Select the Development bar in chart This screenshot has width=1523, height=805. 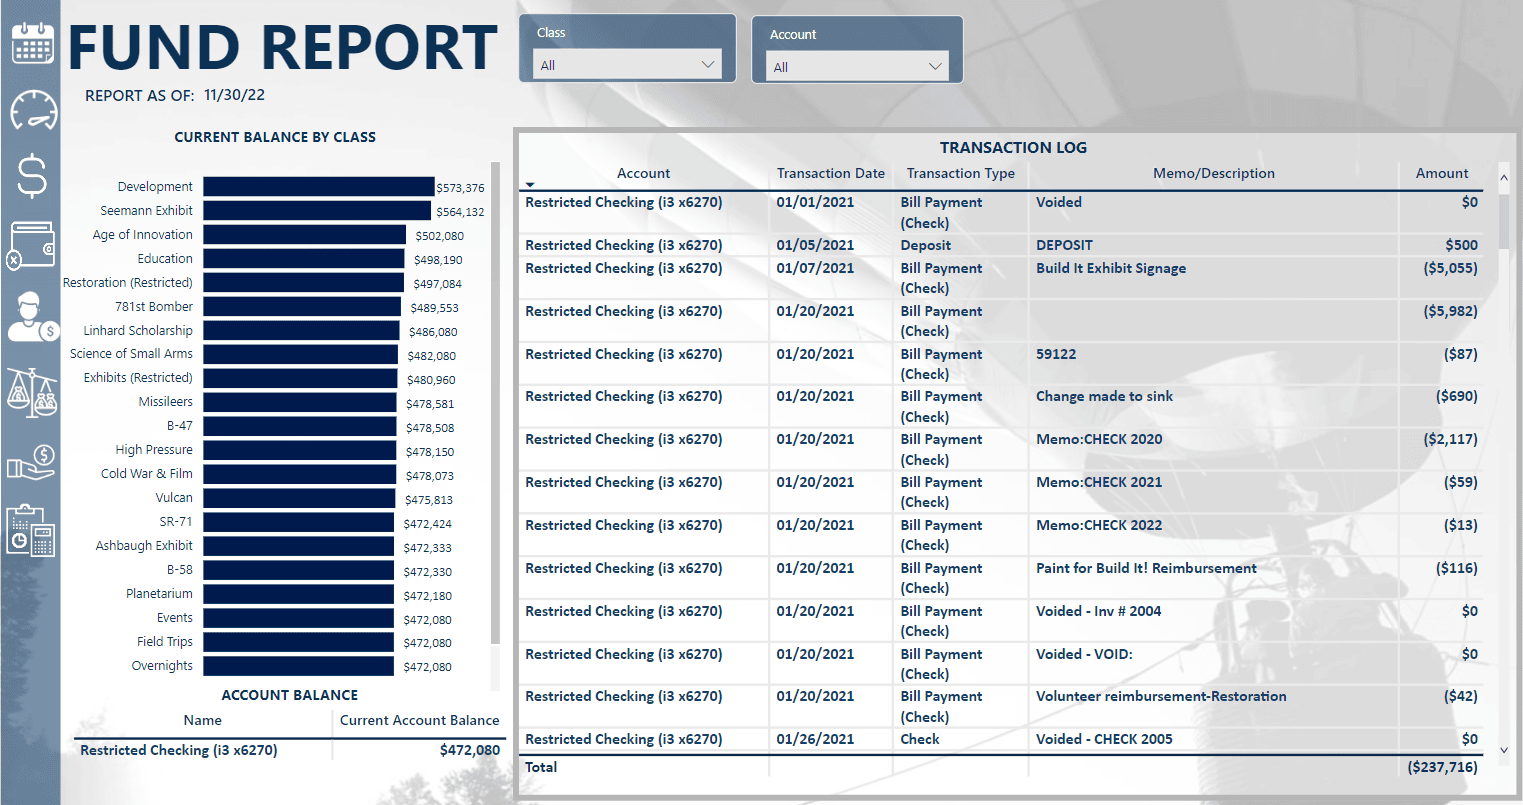(319, 187)
